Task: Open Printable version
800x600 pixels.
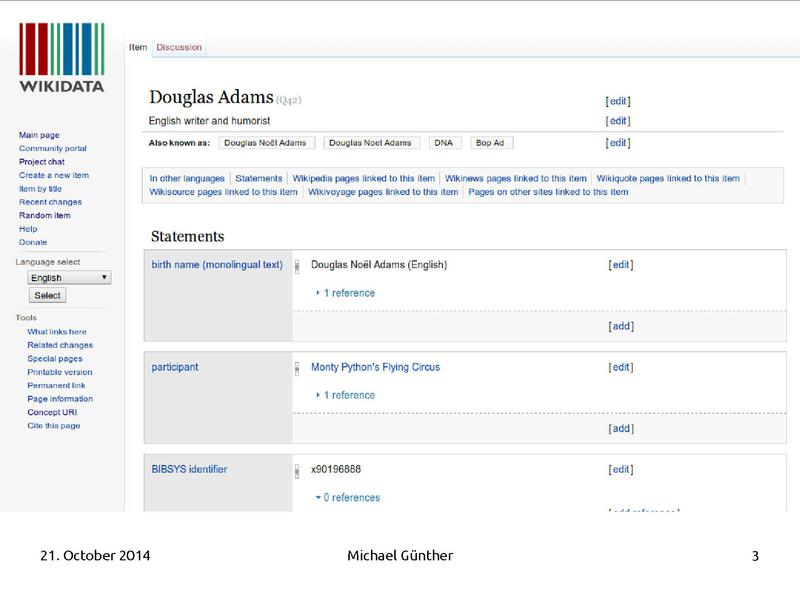Action: [x=60, y=372]
